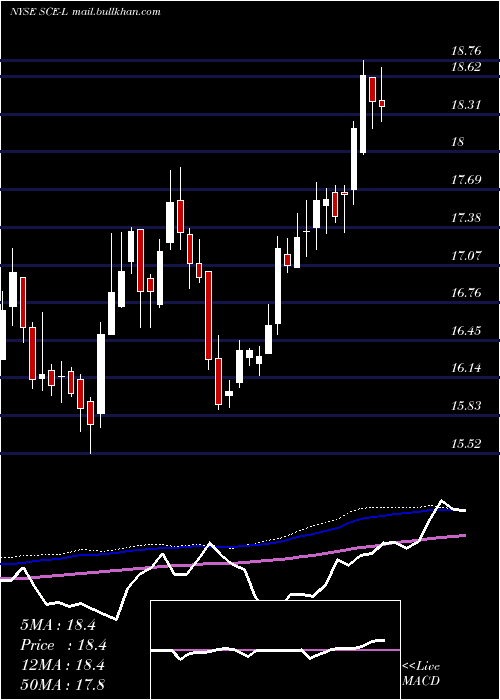Screen dimensions: 500x700
Task: Click the 17.69 price axis label
Action: (x=467, y=180)
